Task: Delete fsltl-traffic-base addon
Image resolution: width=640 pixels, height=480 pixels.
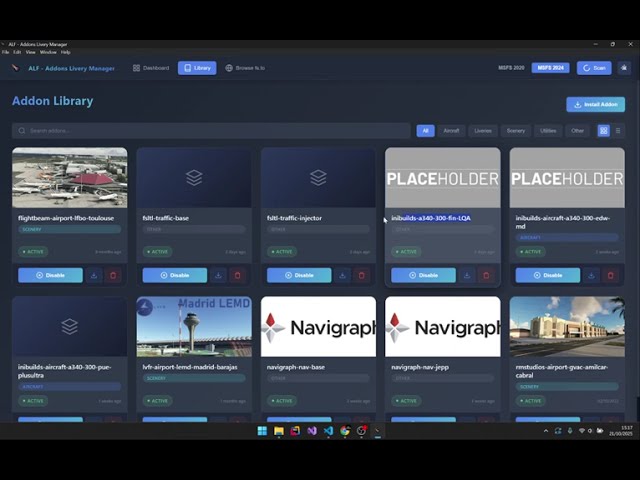Action: 238,275
